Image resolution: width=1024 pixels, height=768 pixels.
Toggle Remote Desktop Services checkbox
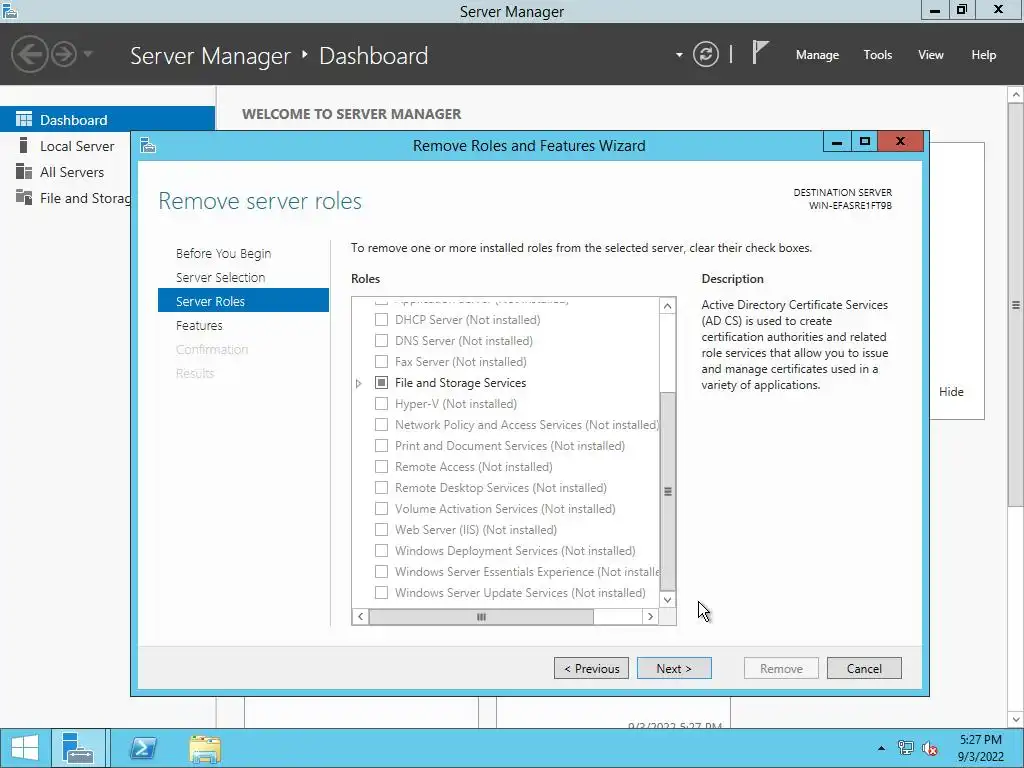(381, 487)
